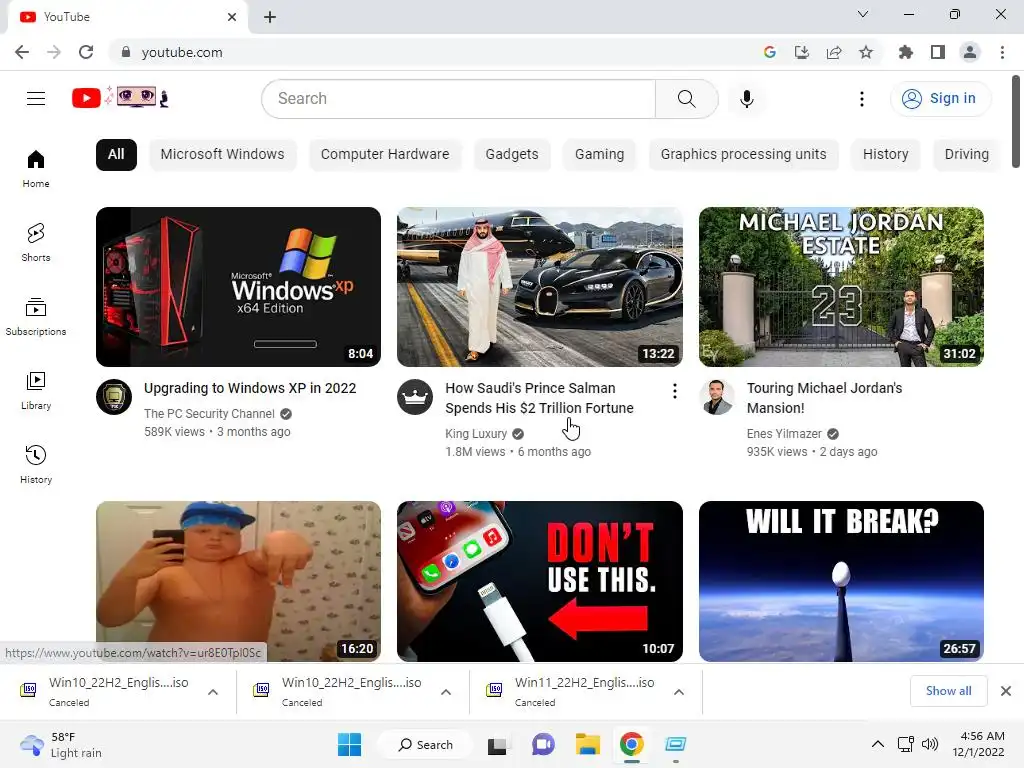Click the install app icon in address bar

coord(802,52)
